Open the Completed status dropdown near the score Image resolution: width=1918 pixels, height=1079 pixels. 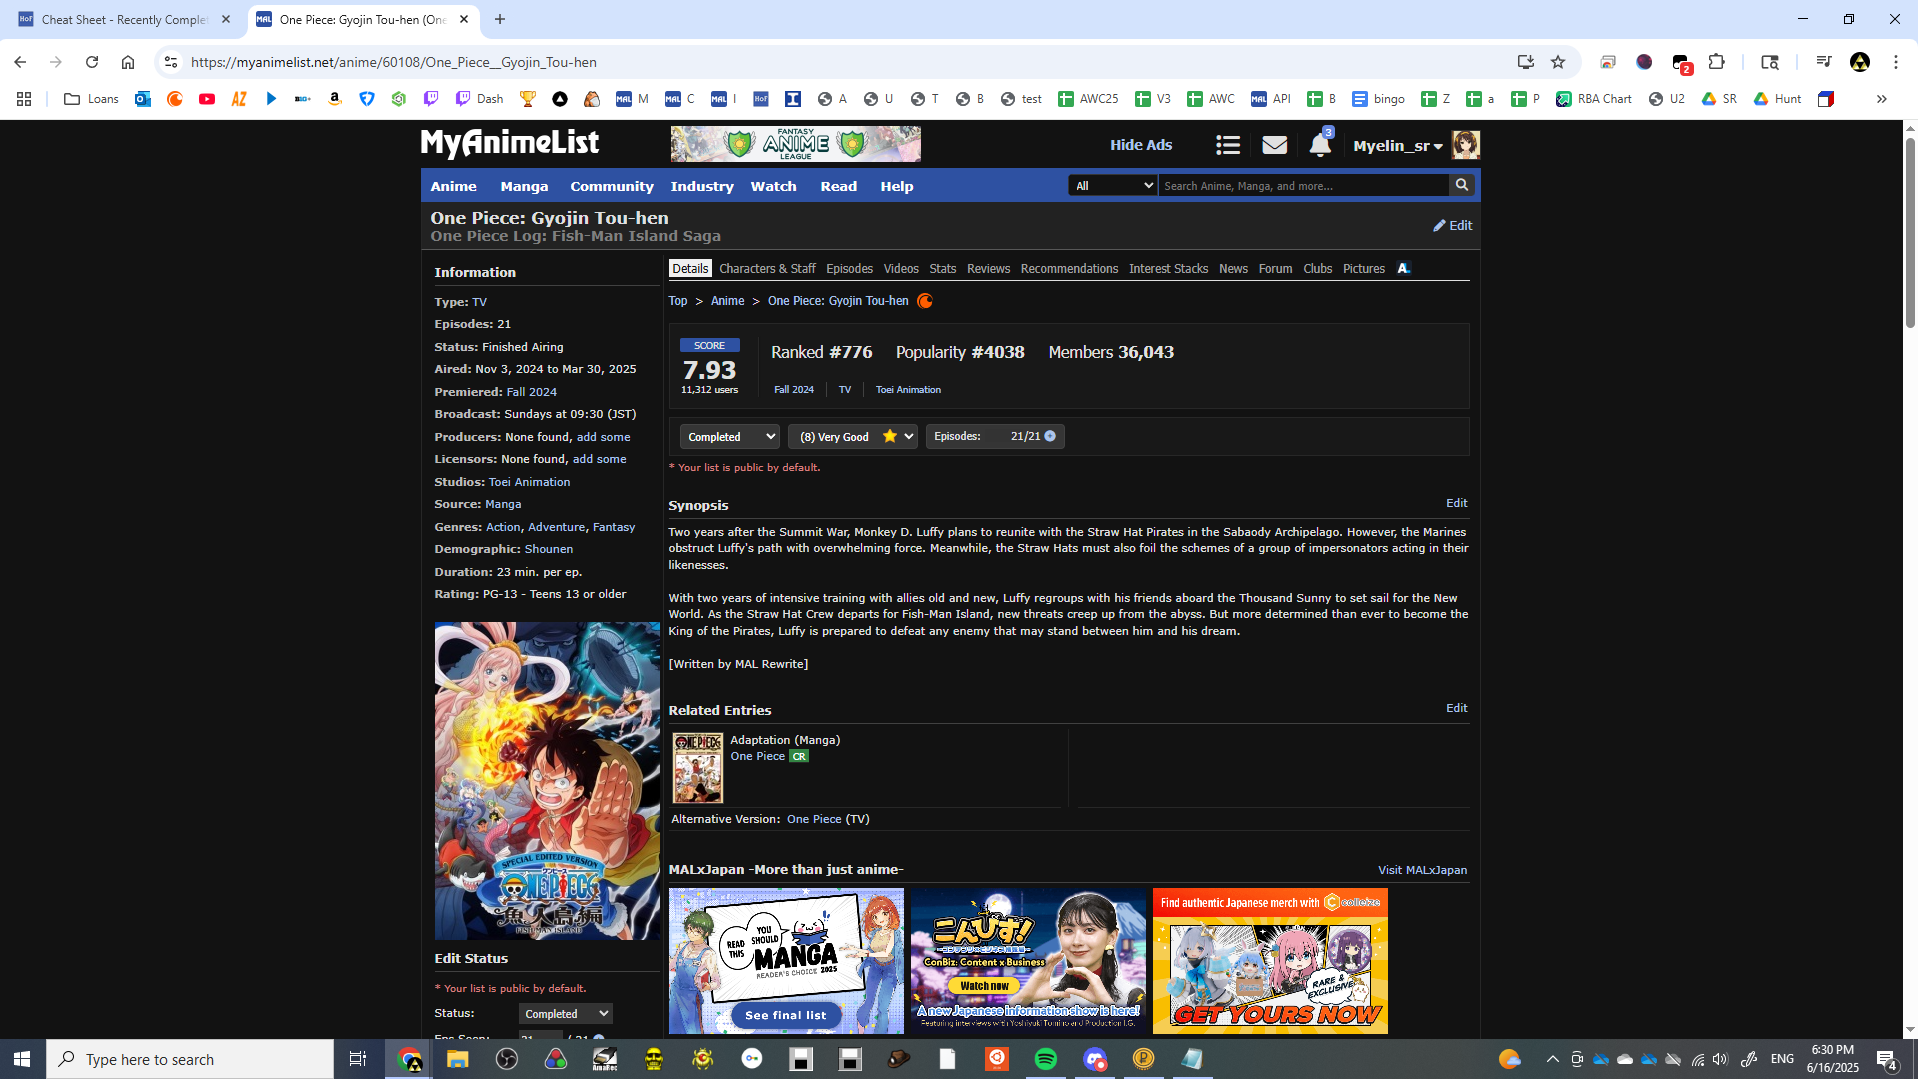click(730, 437)
